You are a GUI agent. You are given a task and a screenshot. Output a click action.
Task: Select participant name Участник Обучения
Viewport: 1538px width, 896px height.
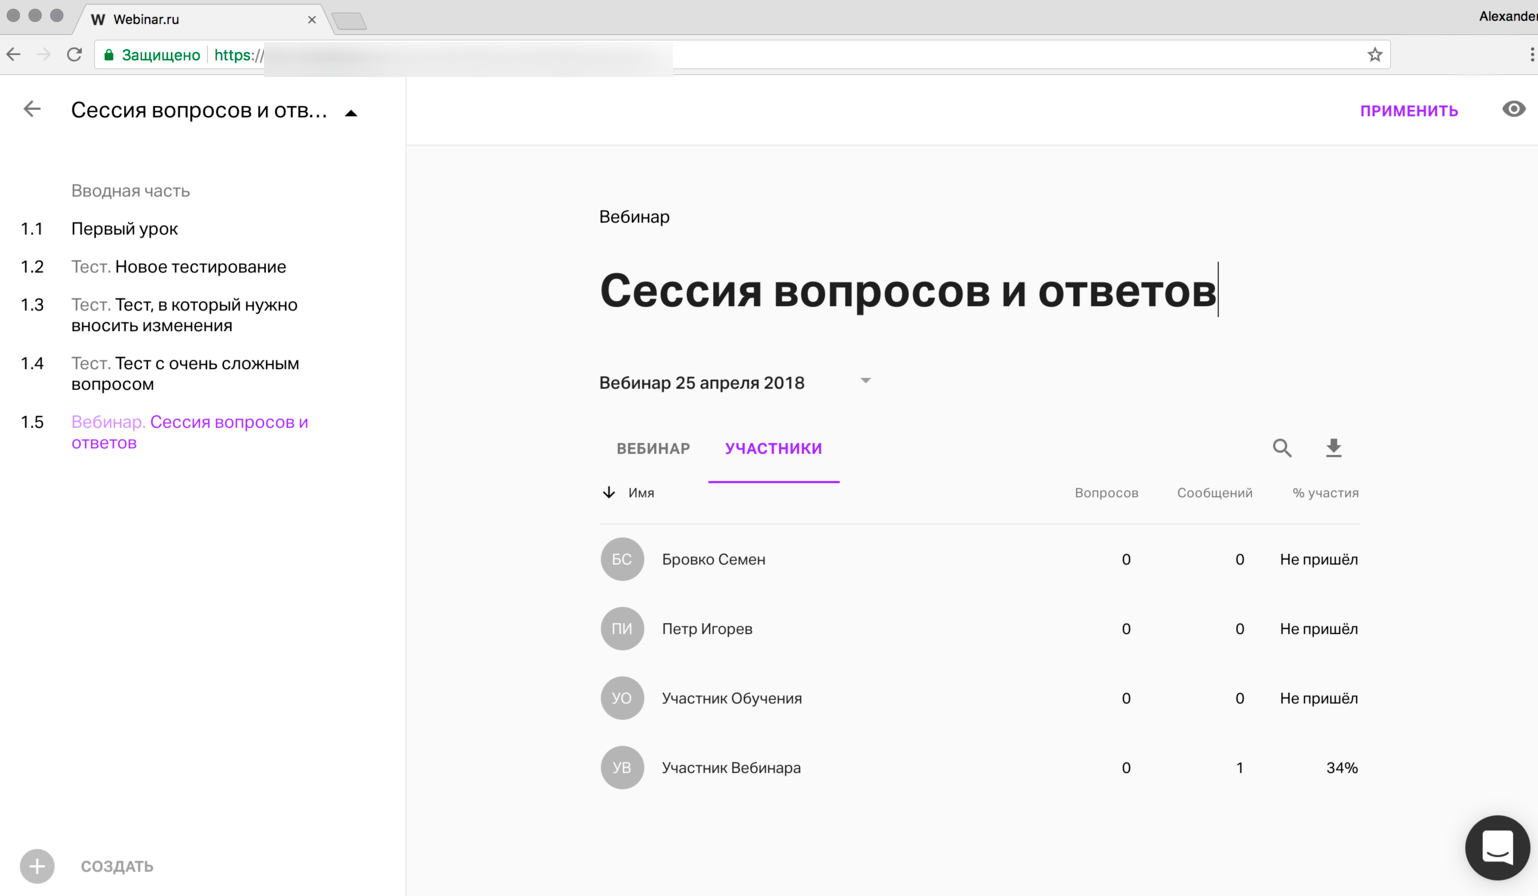point(731,699)
